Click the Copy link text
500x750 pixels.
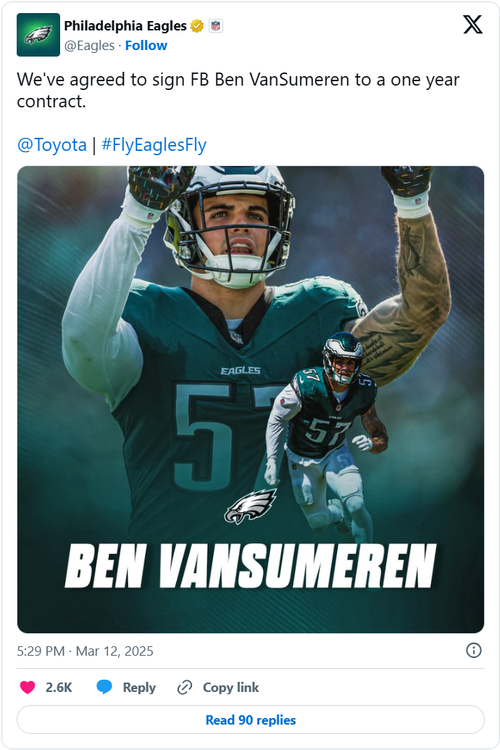coord(231,687)
